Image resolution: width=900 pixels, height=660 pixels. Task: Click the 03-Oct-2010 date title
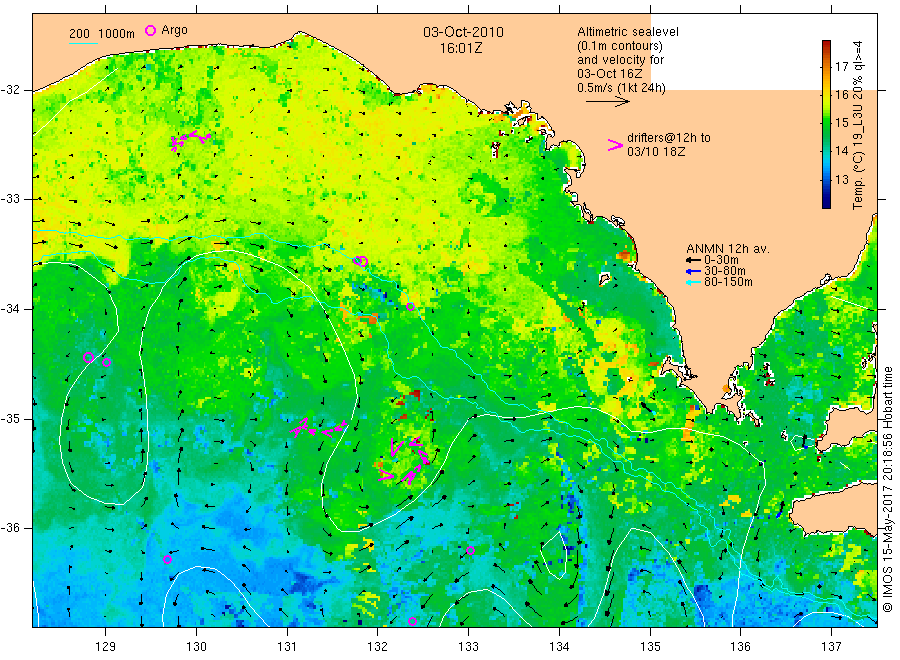pos(463,32)
